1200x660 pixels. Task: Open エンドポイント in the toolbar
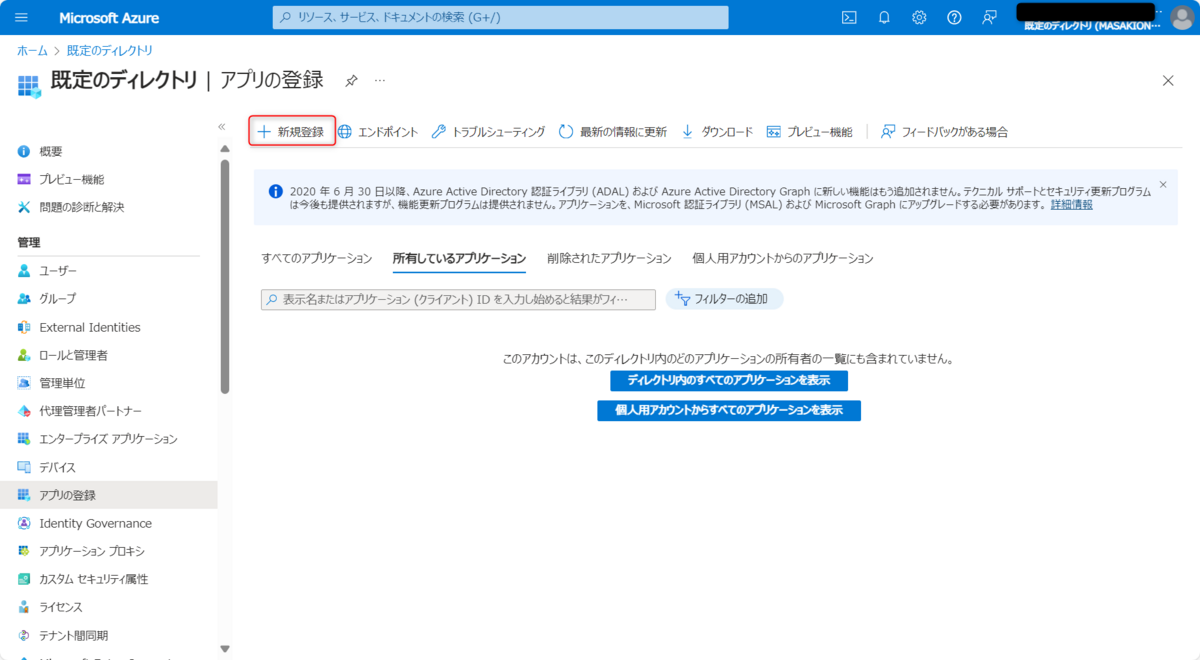(x=377, y=132)
